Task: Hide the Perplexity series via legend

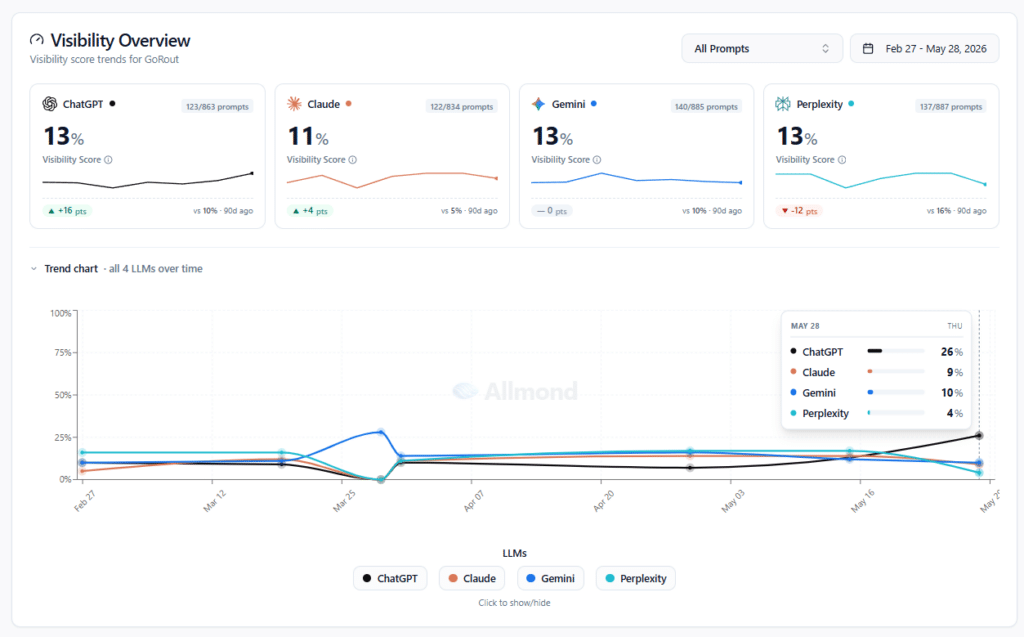Action: (x=635, y=578)
